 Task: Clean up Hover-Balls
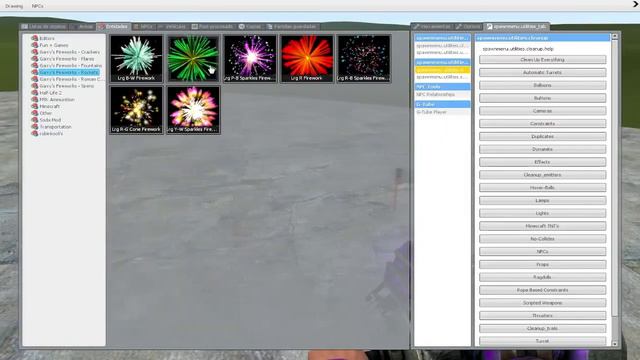pyautogui.click(x=542, y=188)
